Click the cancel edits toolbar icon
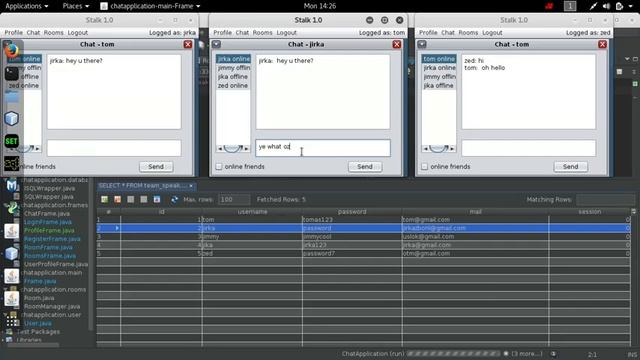The width and height of the screenshot is (640, 360). point(144,199)
